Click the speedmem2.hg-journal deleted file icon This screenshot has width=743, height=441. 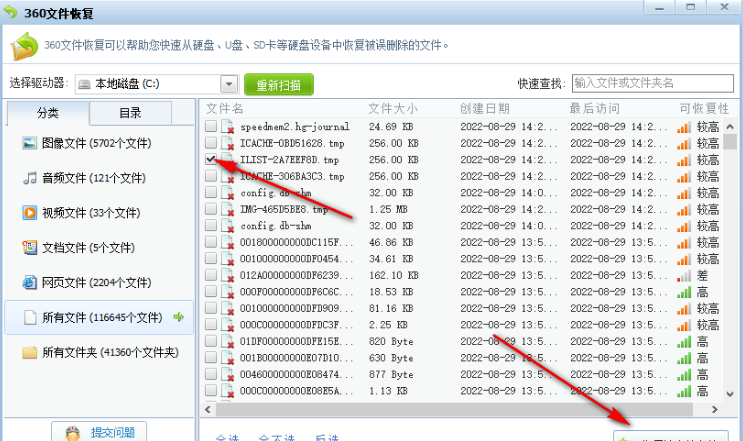[x=227, y=127]
